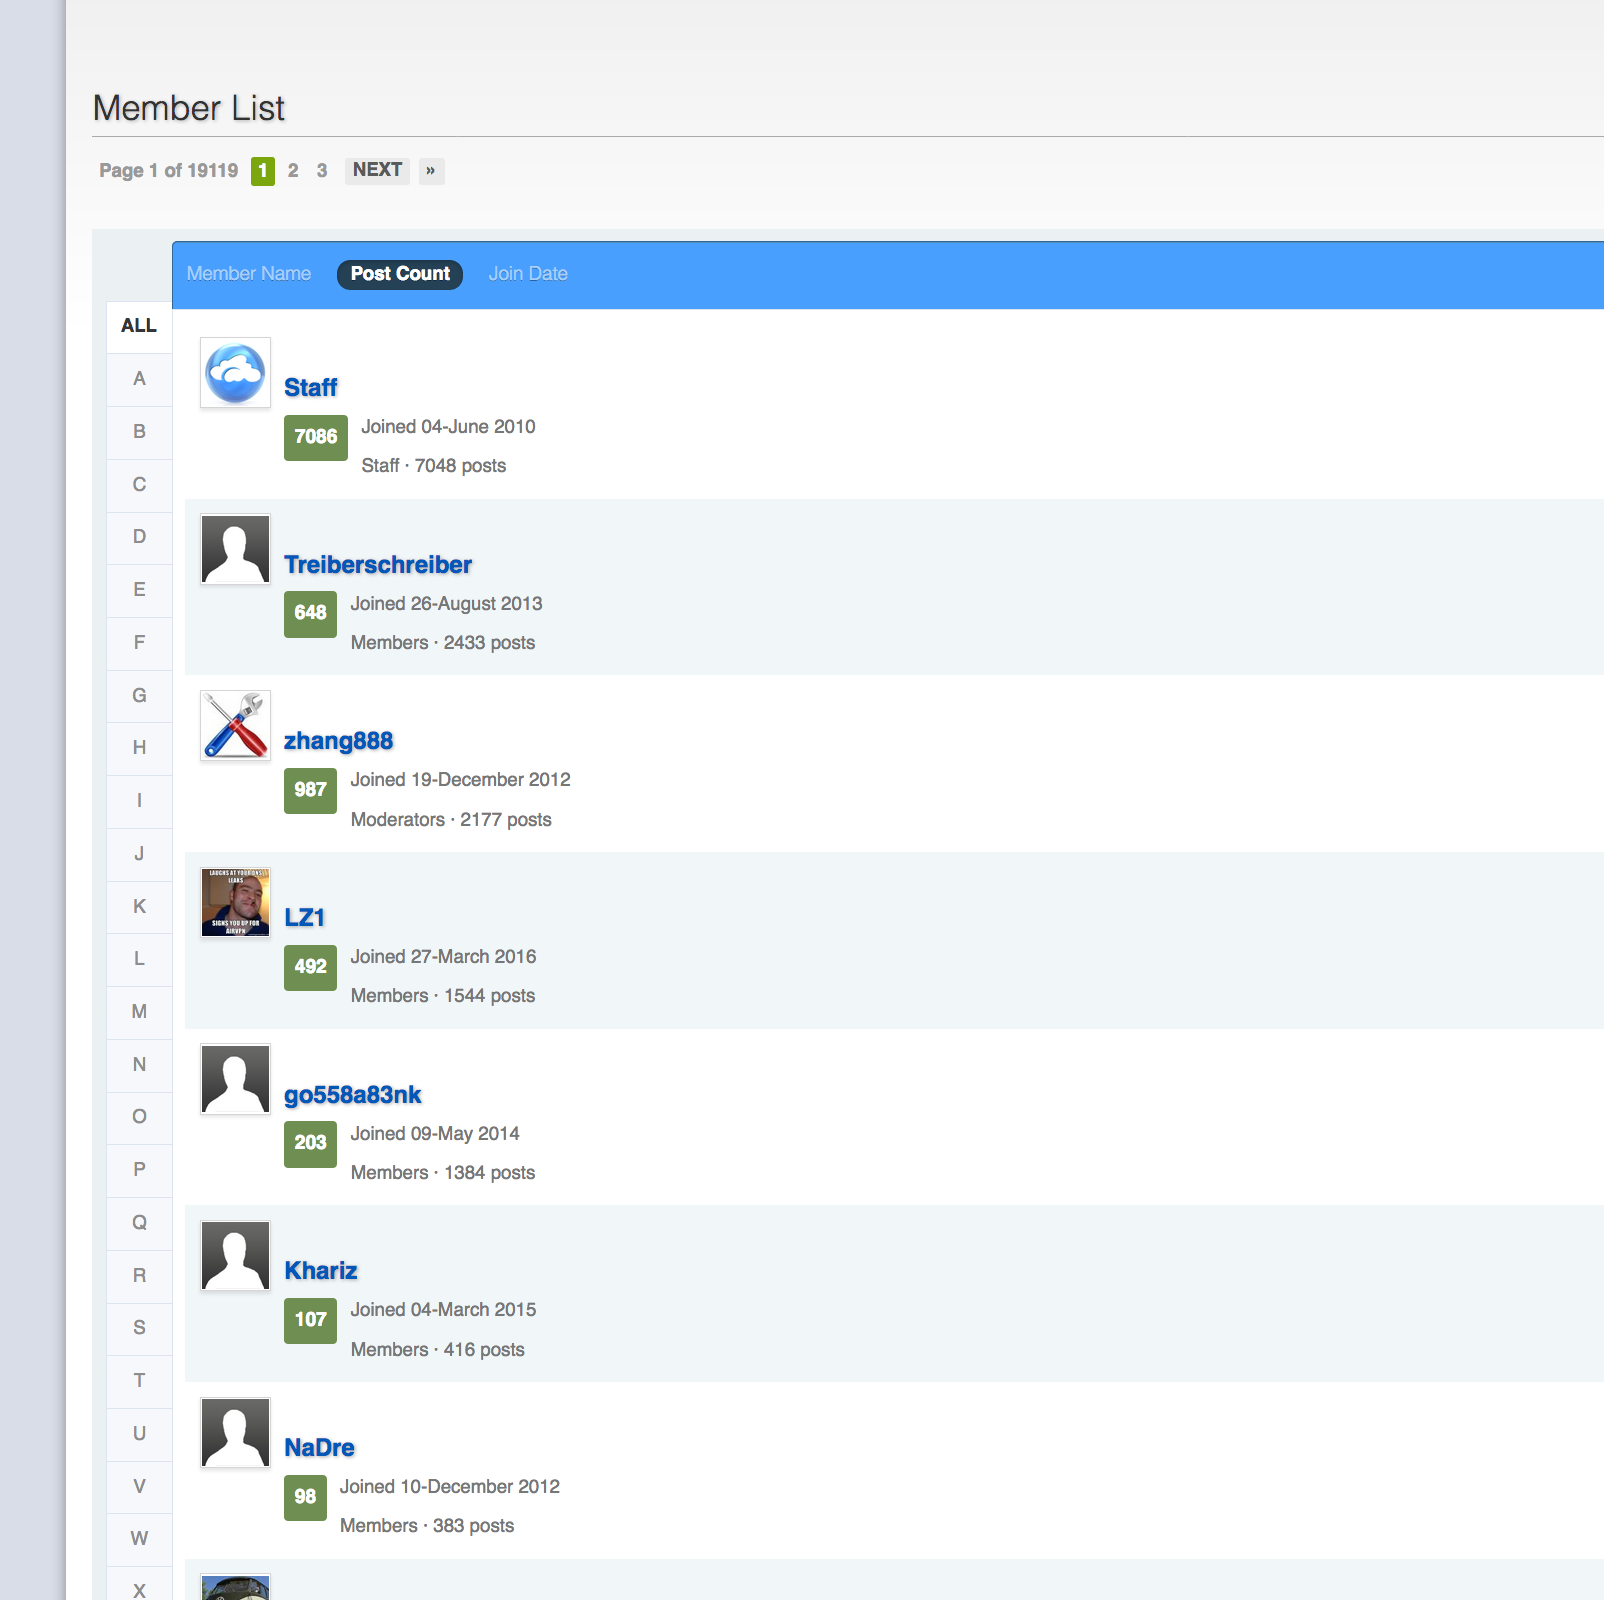Select text 'Members · 2433 posts'

tap(443, 643)
